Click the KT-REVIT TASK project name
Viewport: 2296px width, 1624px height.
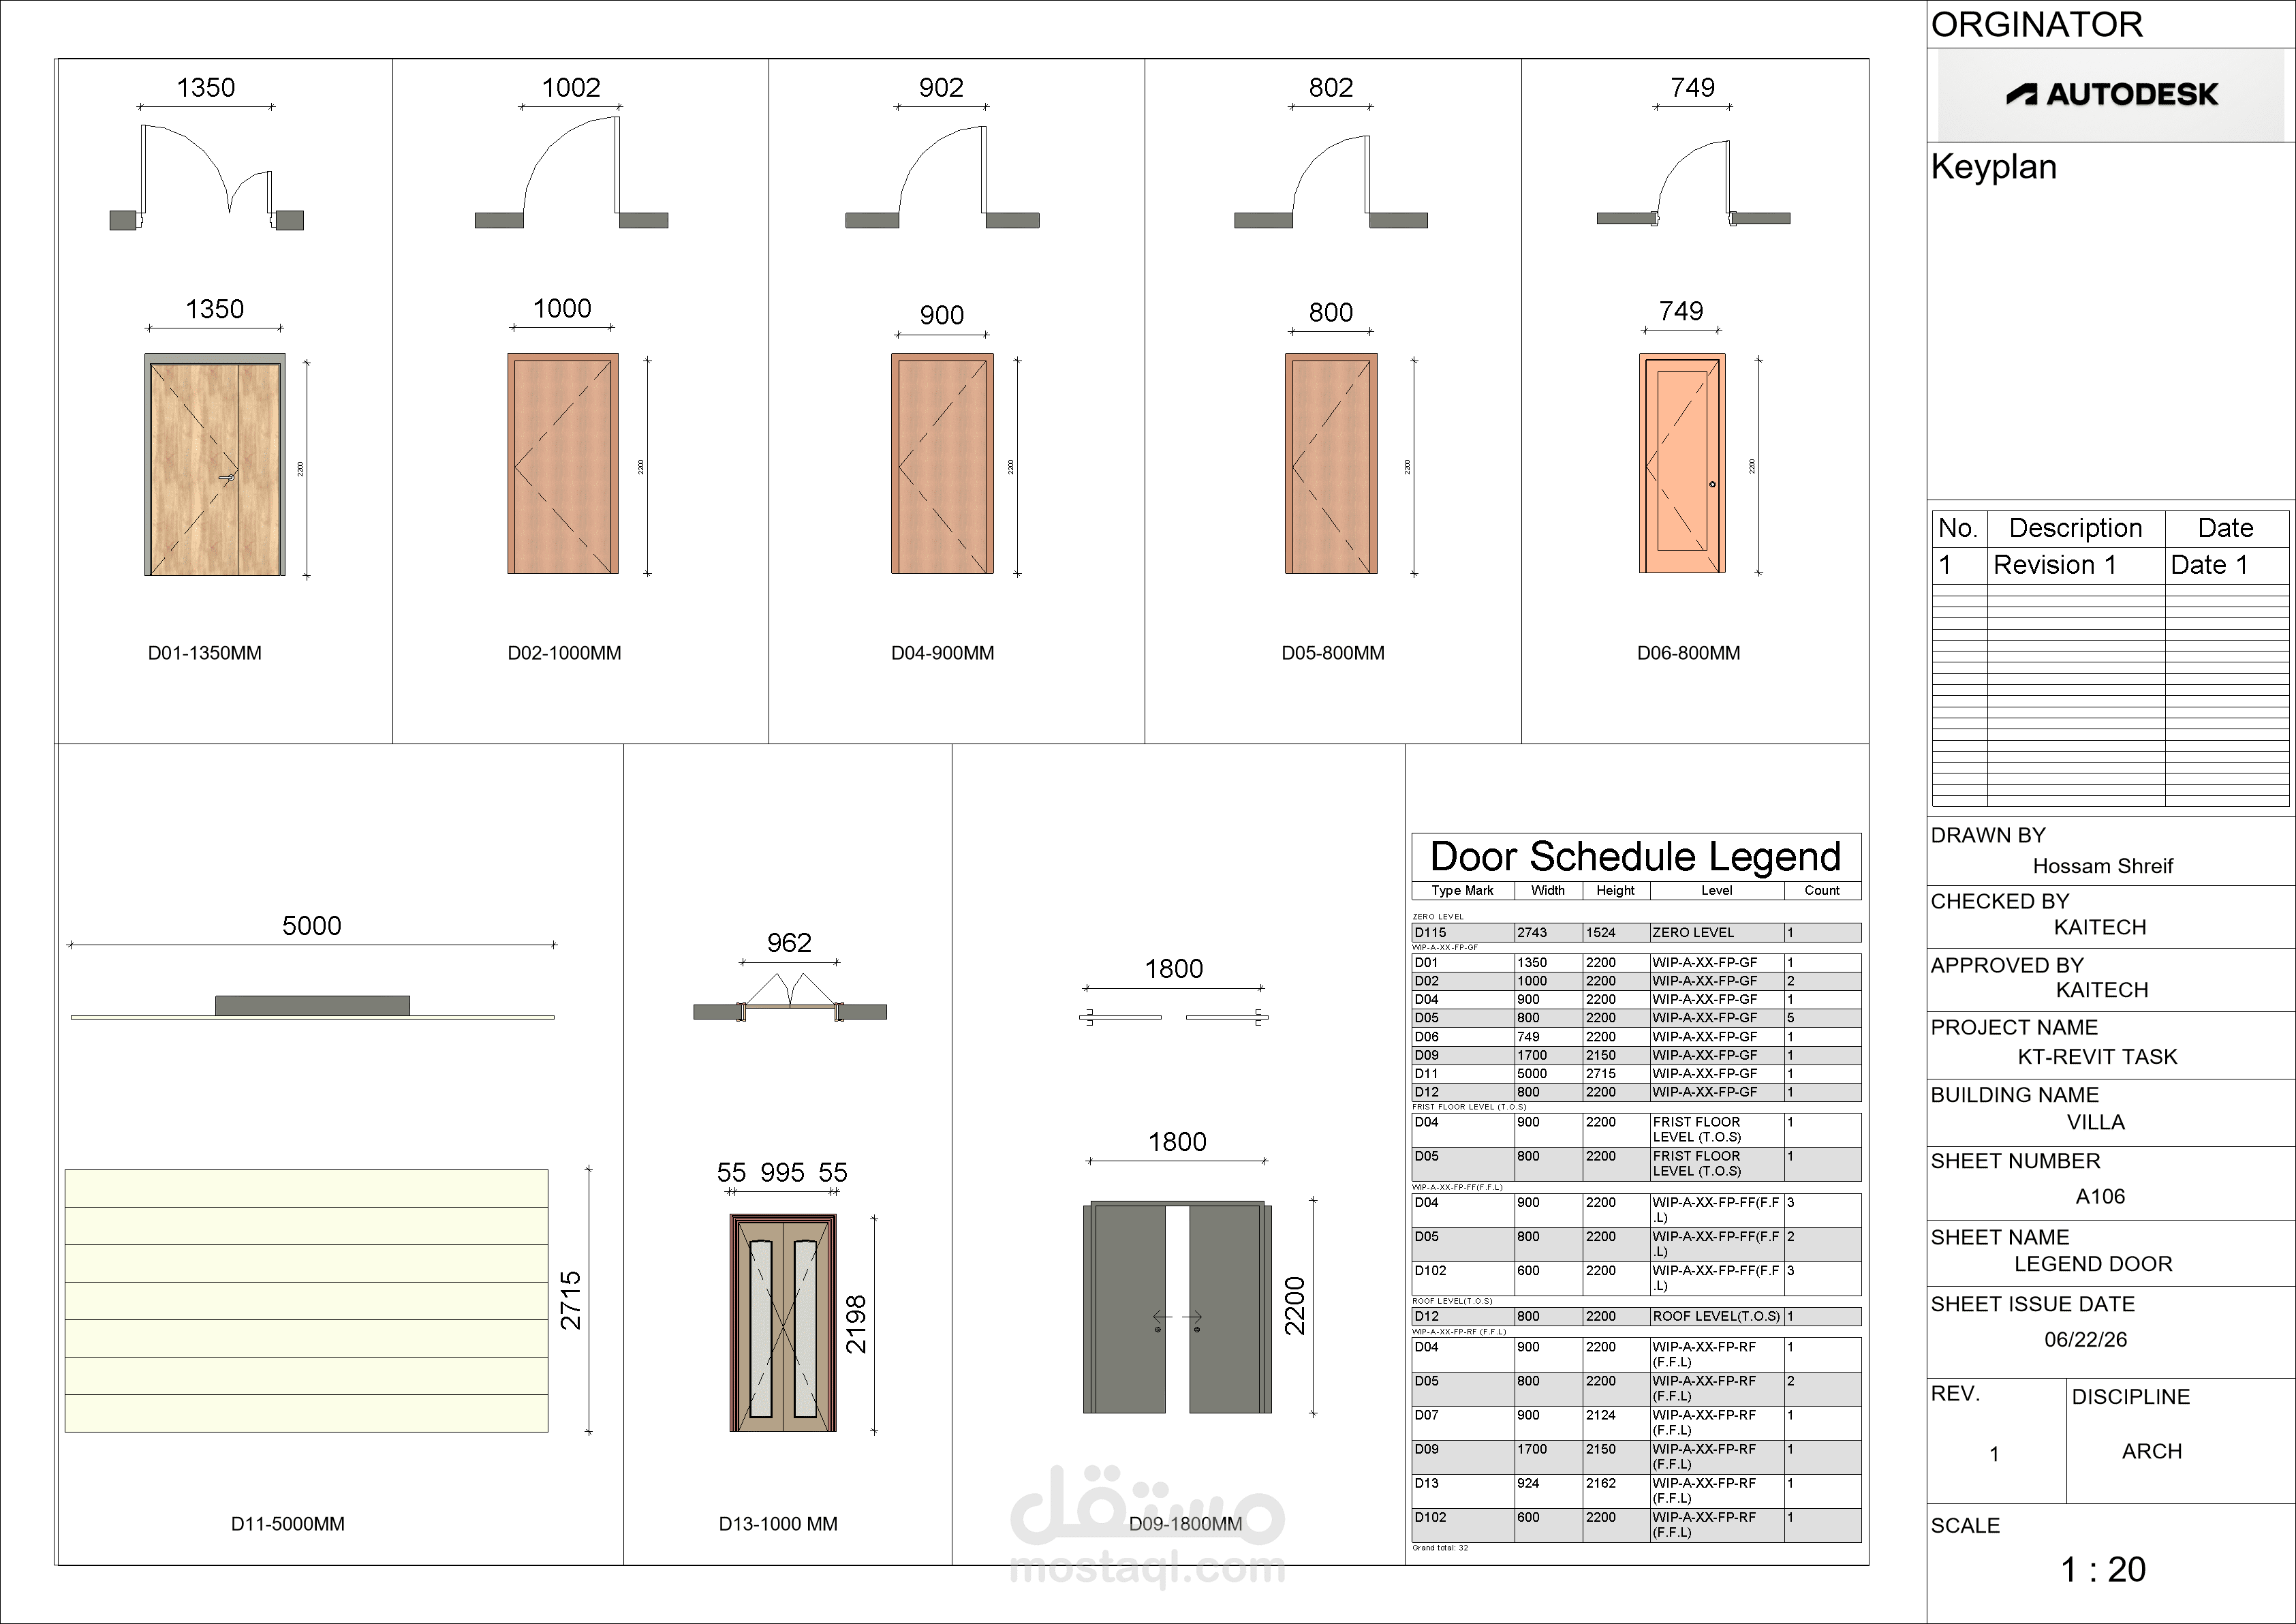pos(2097,1057)
